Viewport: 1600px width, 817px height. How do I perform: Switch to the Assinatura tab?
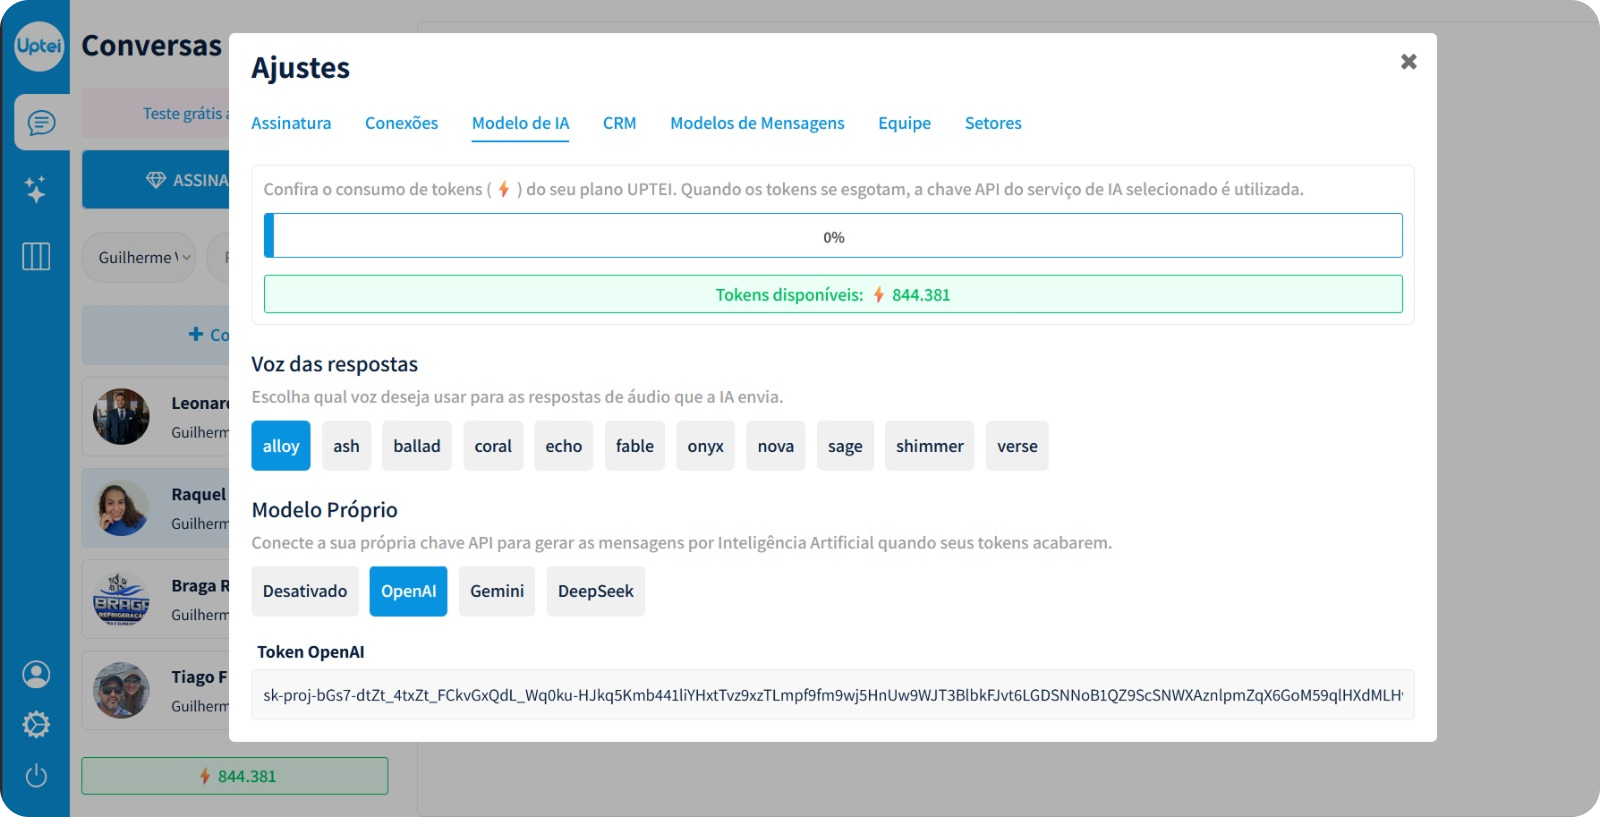click(x=291, y=123)
